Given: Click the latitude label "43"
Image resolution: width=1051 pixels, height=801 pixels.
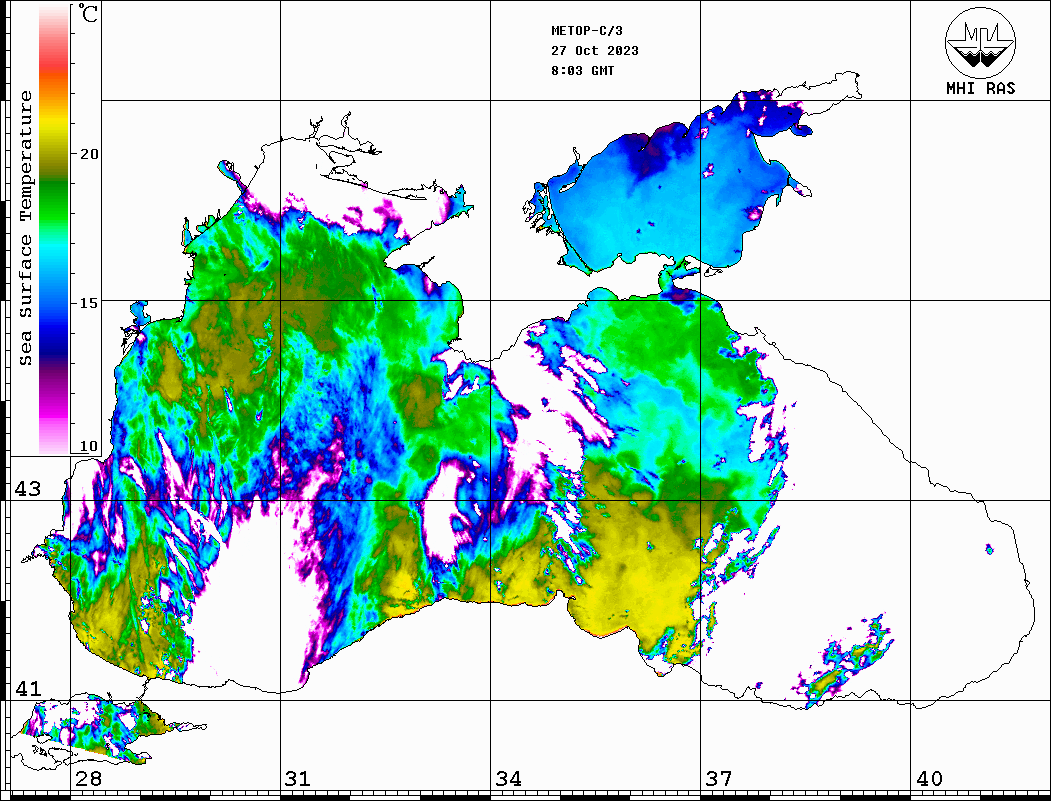Looking at the screenshot, I should click(x=27, y=489).
